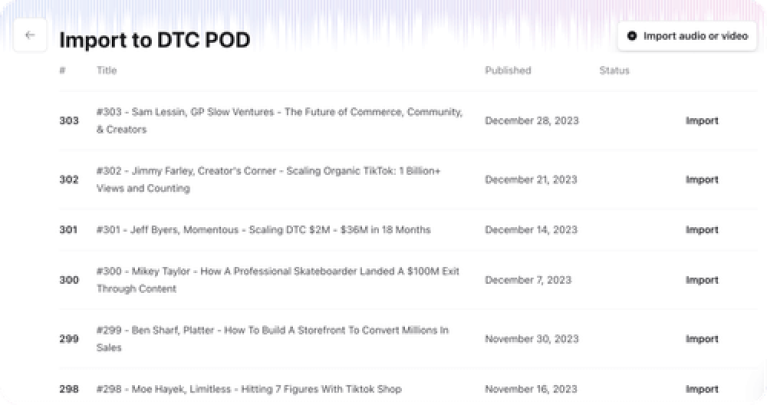Click the Import audio or video button
Image resolution: width=767 pixels, height=405 pixels.
(x=687, y=36)
